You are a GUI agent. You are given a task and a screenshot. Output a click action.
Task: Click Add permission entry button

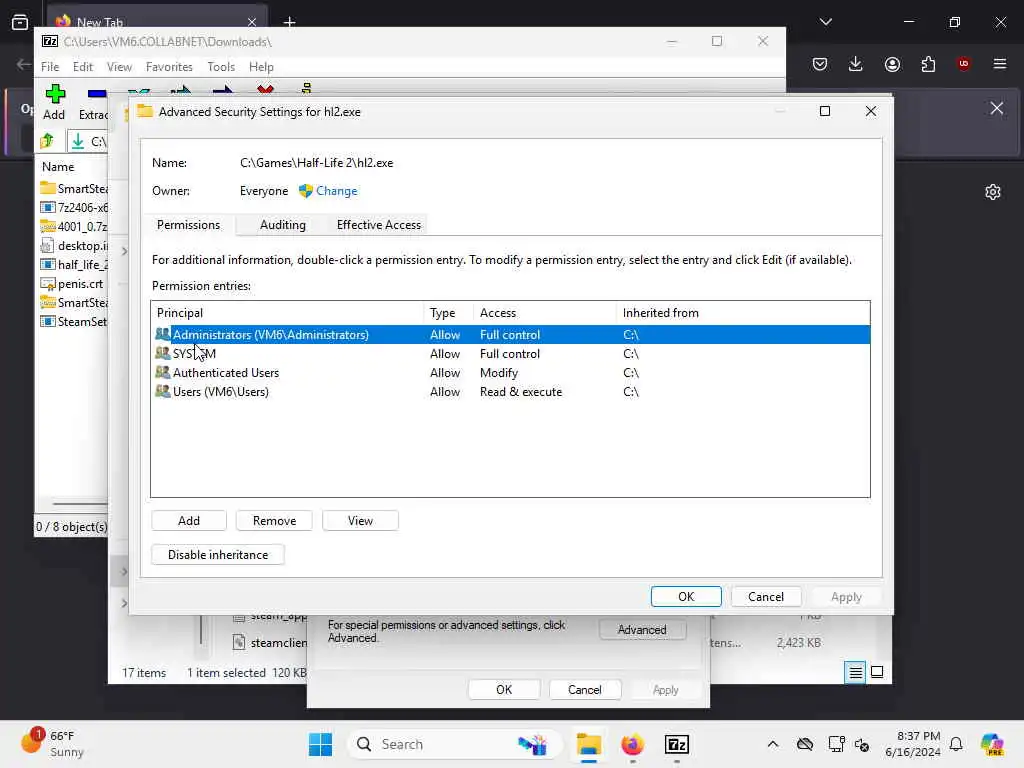coord(189,520)
